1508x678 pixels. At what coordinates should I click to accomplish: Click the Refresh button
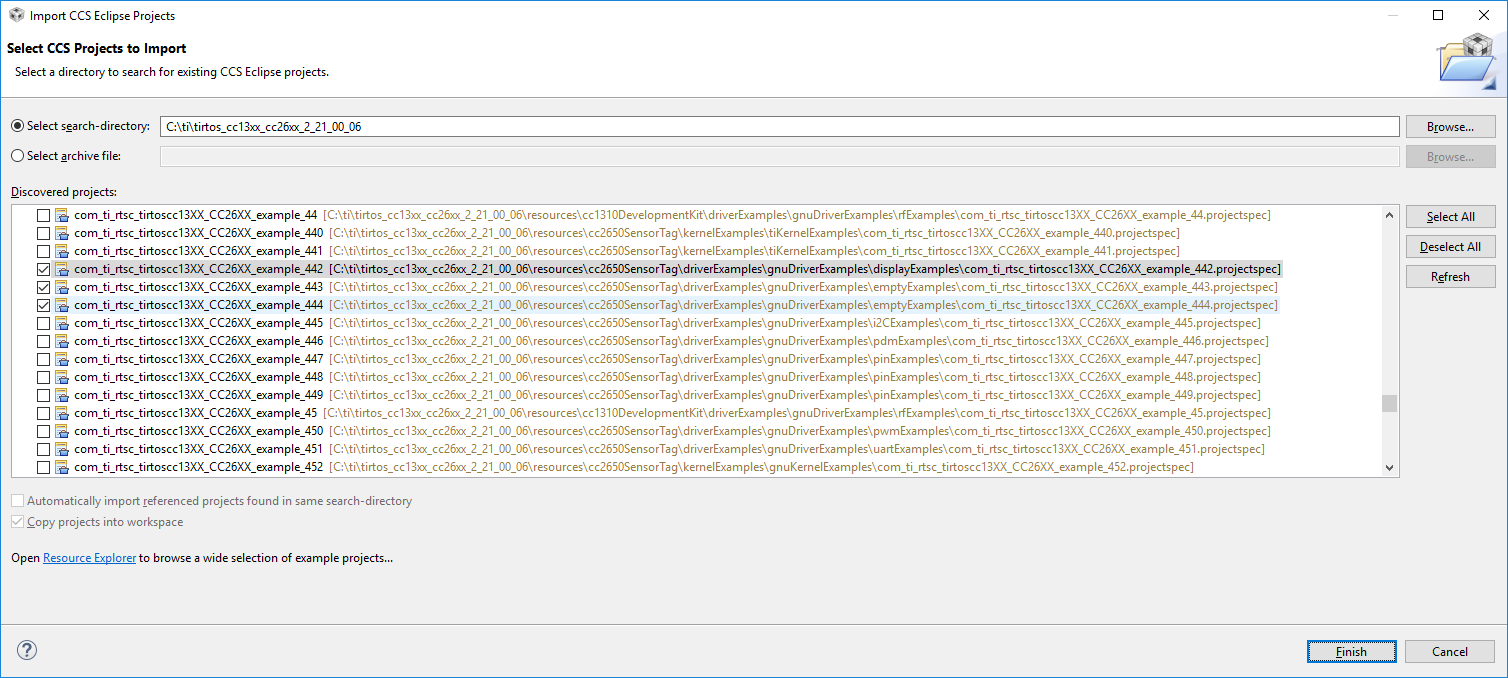click(x=1450, y=276)
